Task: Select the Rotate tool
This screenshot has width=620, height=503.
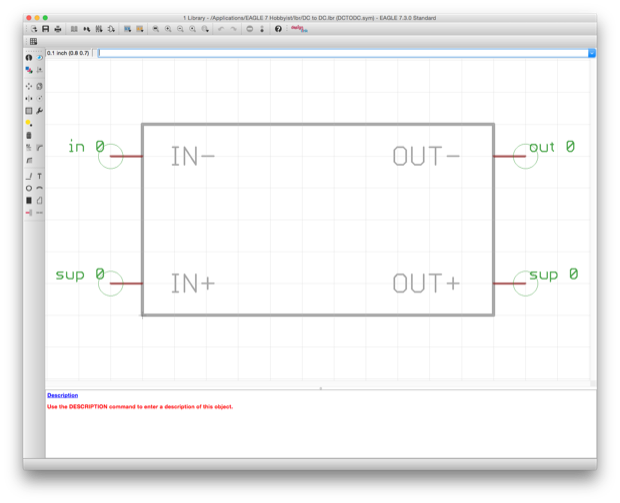Action: coord(40,98)
